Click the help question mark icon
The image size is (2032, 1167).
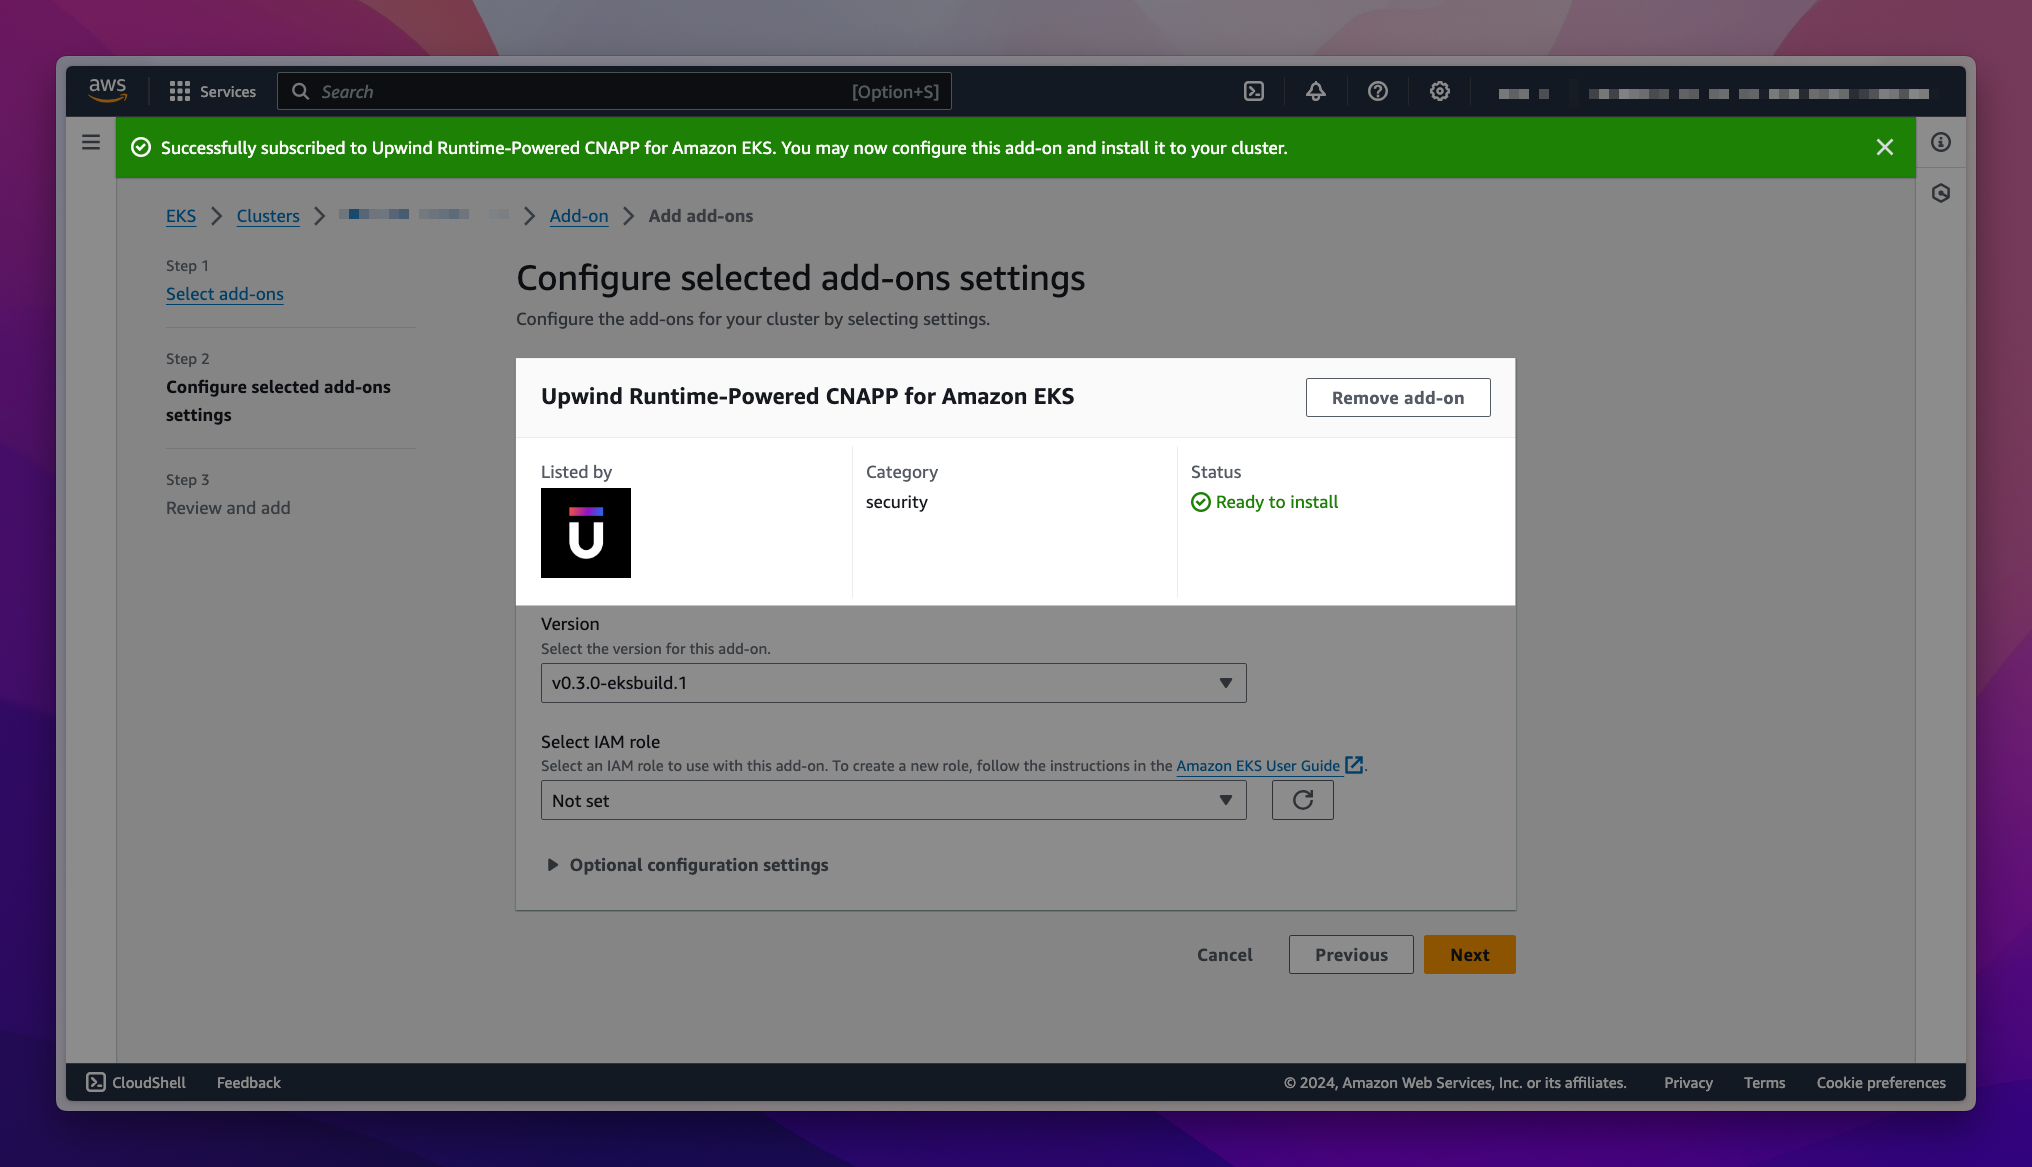click(x=1377, y=91)
